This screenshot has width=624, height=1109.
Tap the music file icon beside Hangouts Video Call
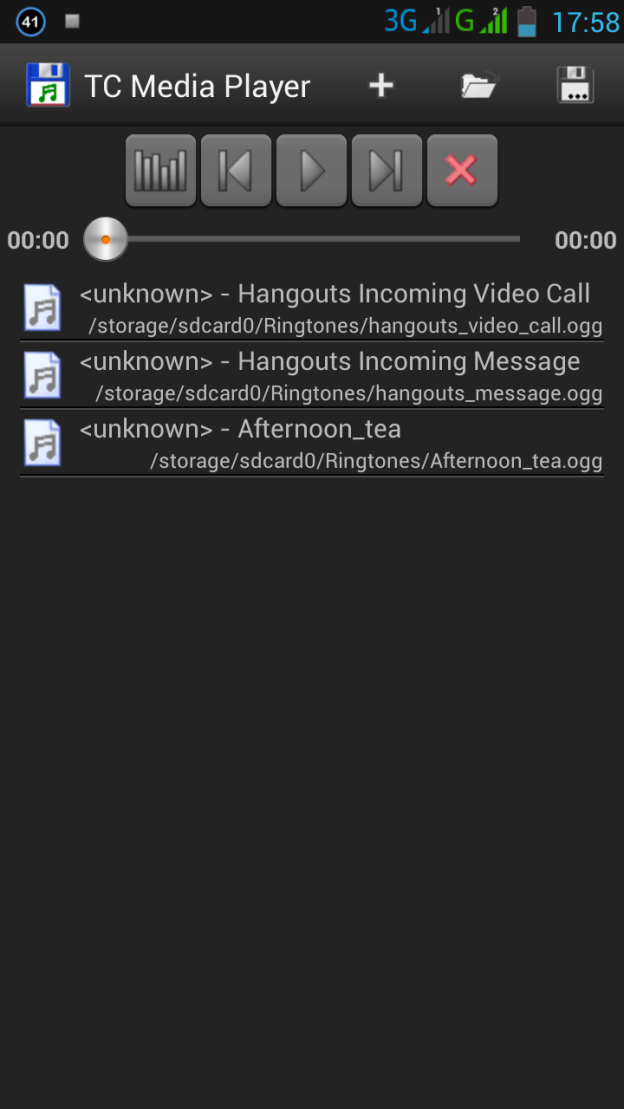(42, 308)
